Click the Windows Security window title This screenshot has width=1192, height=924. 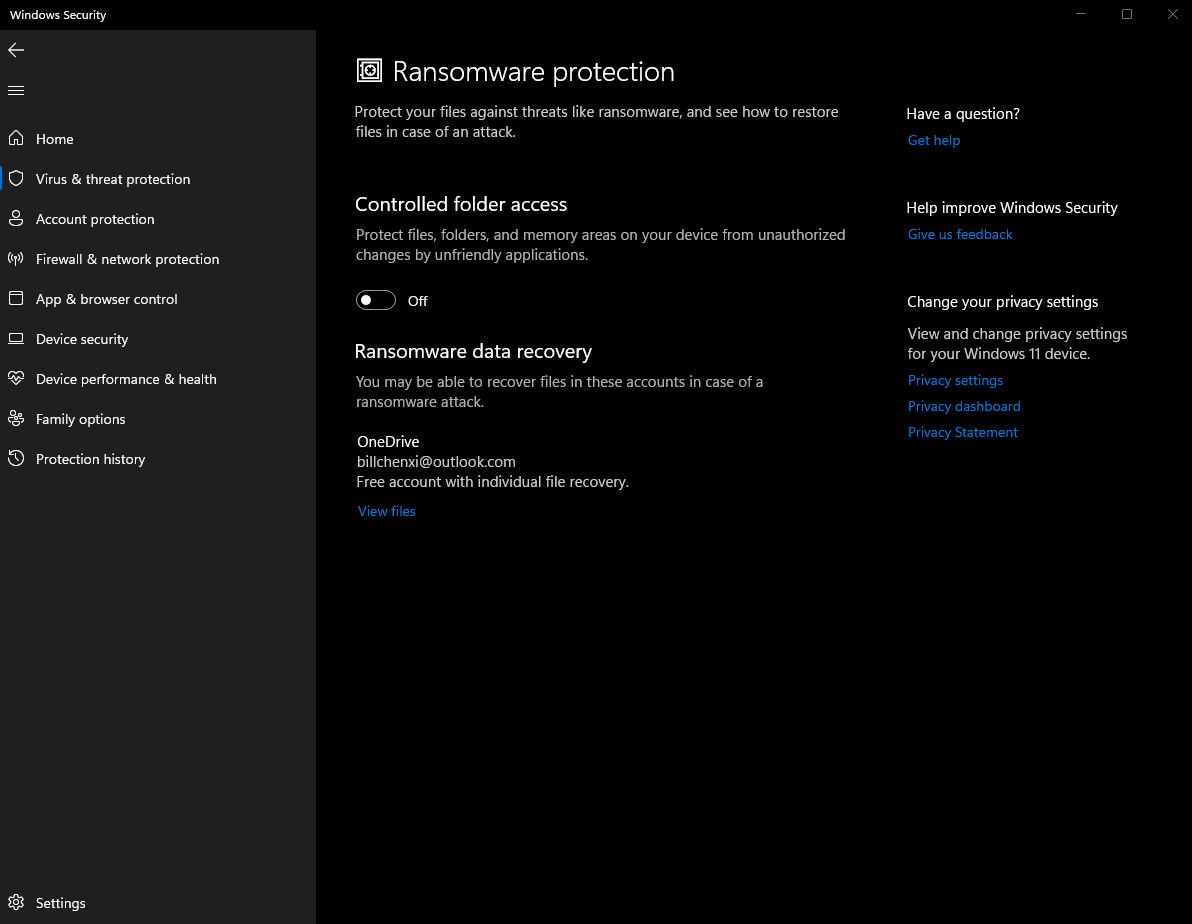tap(58, 14)
